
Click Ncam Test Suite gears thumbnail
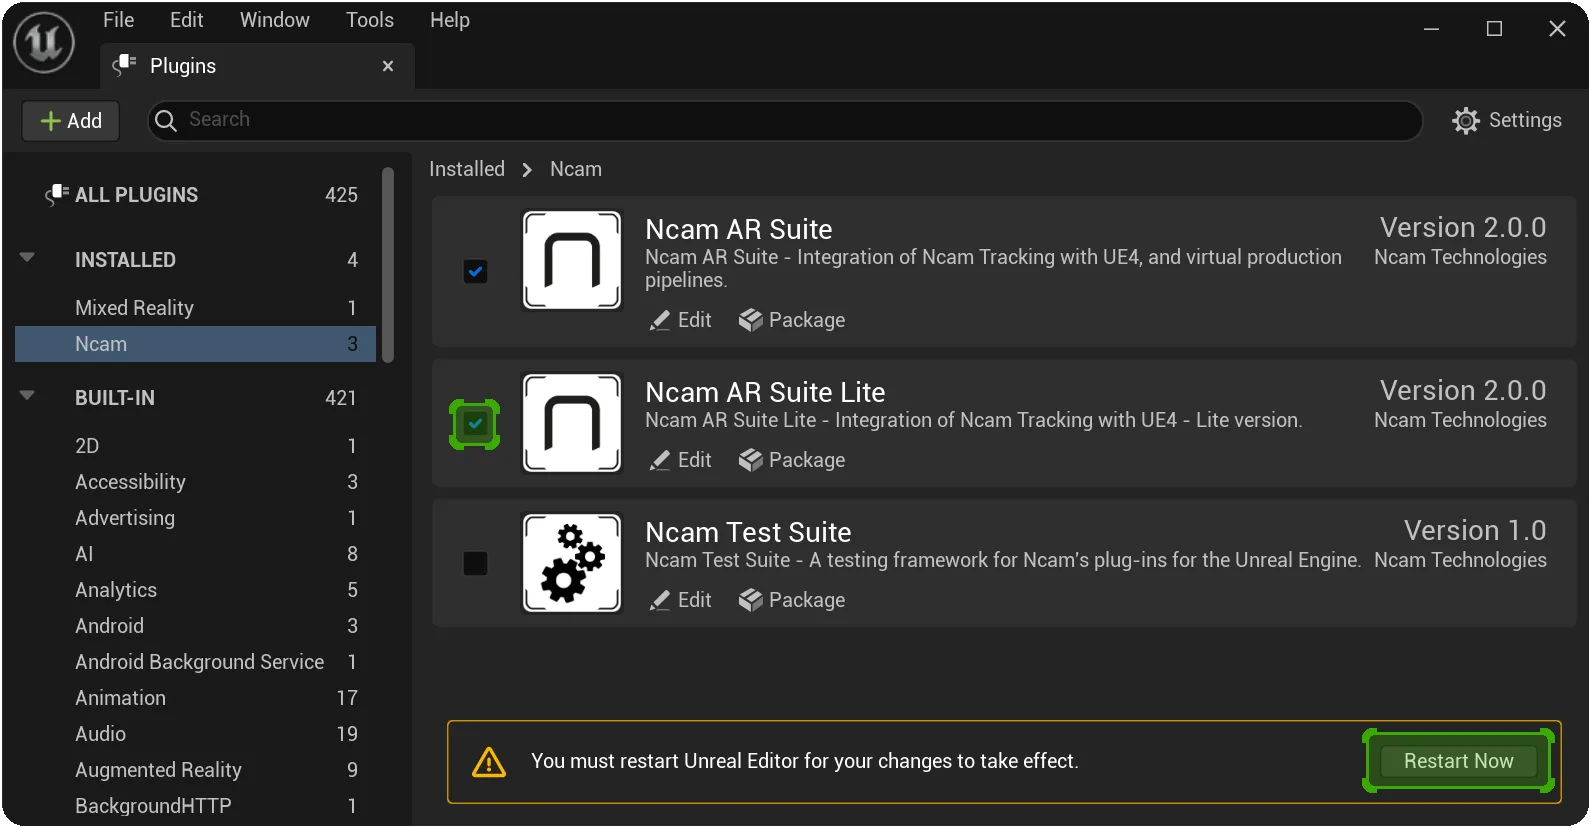tap(572, 563)
